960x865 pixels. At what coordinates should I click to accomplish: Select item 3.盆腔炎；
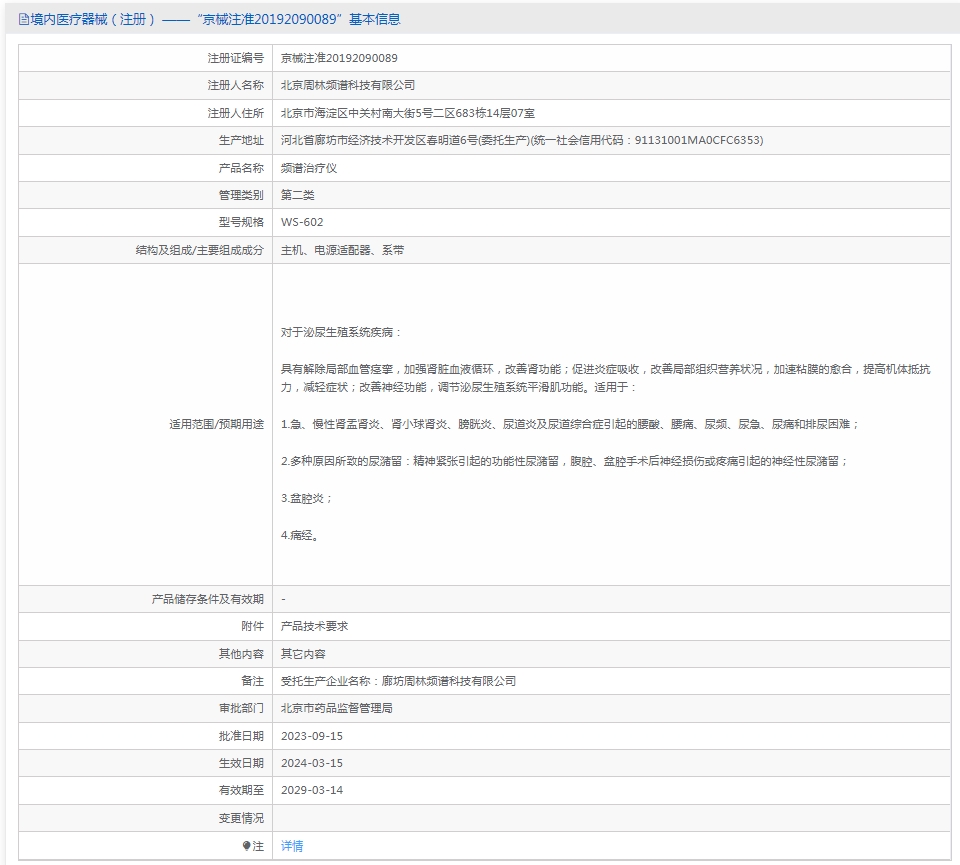point(306,498)
